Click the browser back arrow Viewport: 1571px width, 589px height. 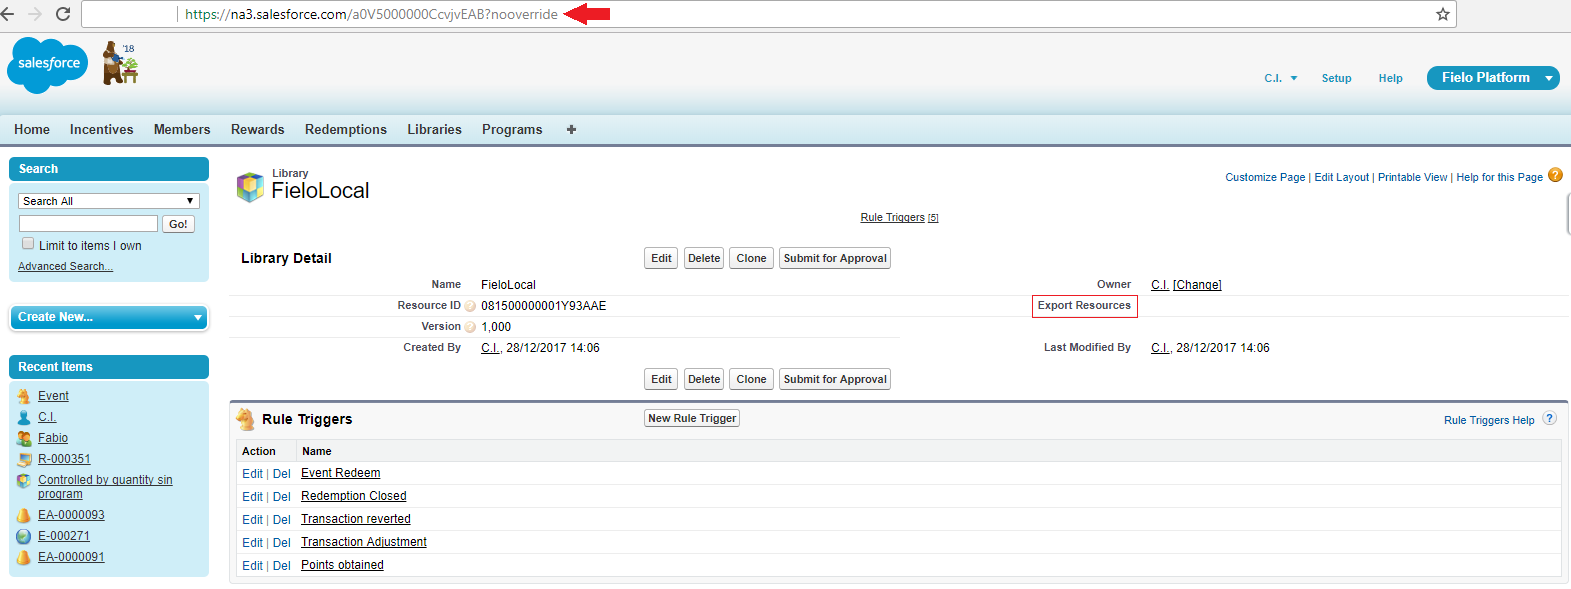tap(8, 14)
